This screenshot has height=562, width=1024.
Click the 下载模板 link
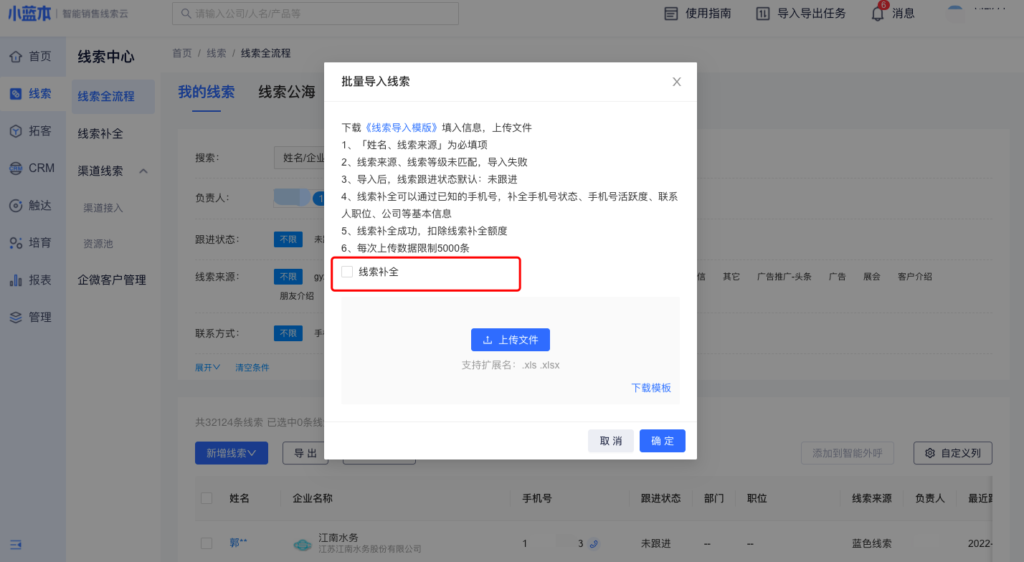[x=650, y=388]
